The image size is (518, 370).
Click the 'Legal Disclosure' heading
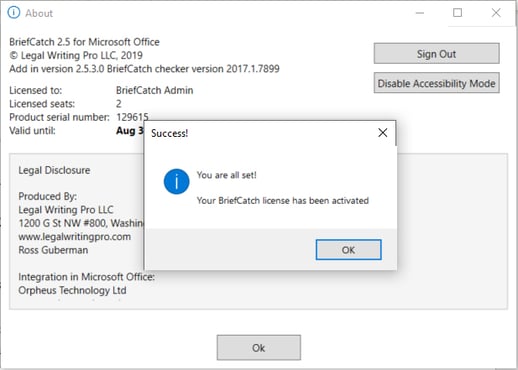tap(54, 170)
